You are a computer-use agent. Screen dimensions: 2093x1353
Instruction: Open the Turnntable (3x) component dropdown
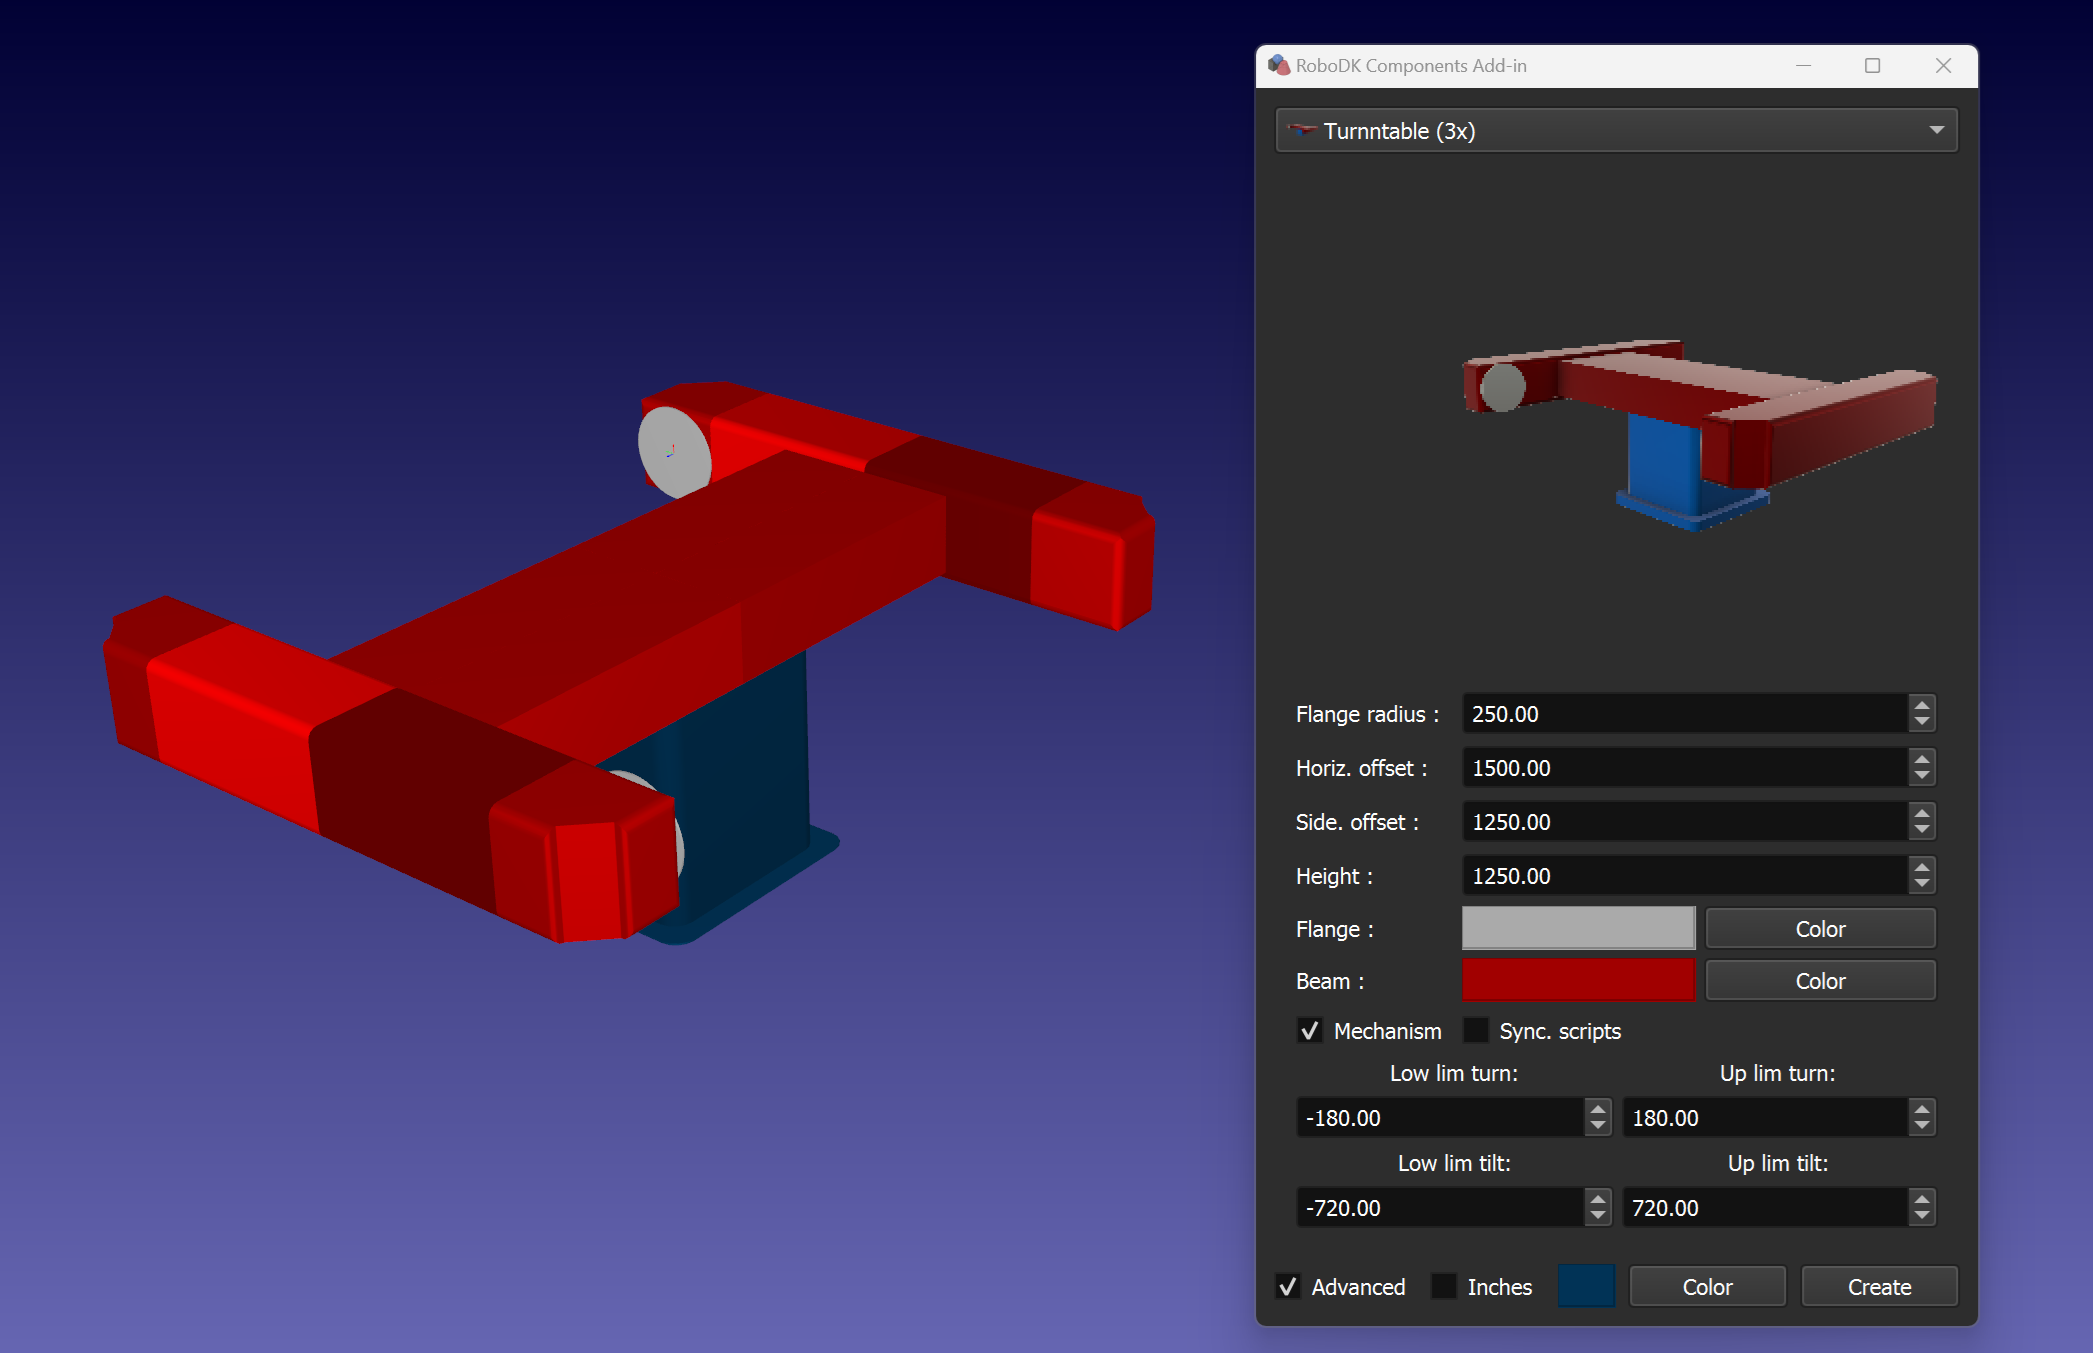click(1600, 130)
